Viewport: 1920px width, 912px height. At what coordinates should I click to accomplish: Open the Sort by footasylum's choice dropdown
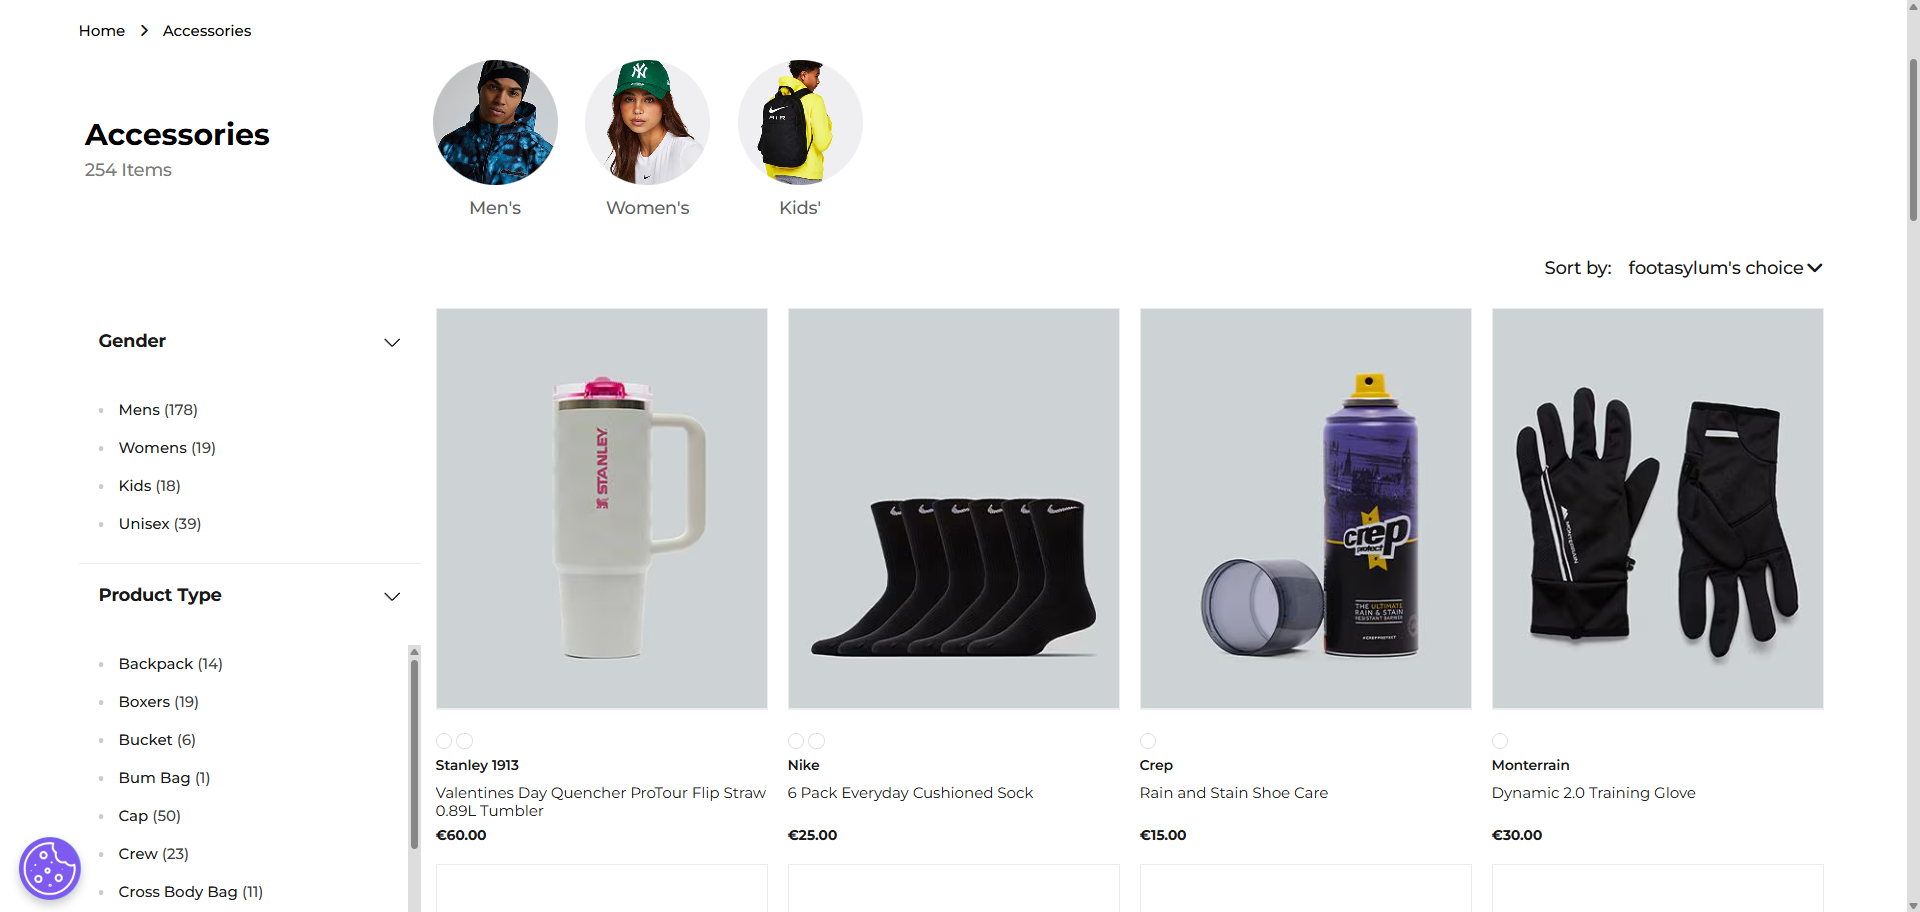(1725, 268)
